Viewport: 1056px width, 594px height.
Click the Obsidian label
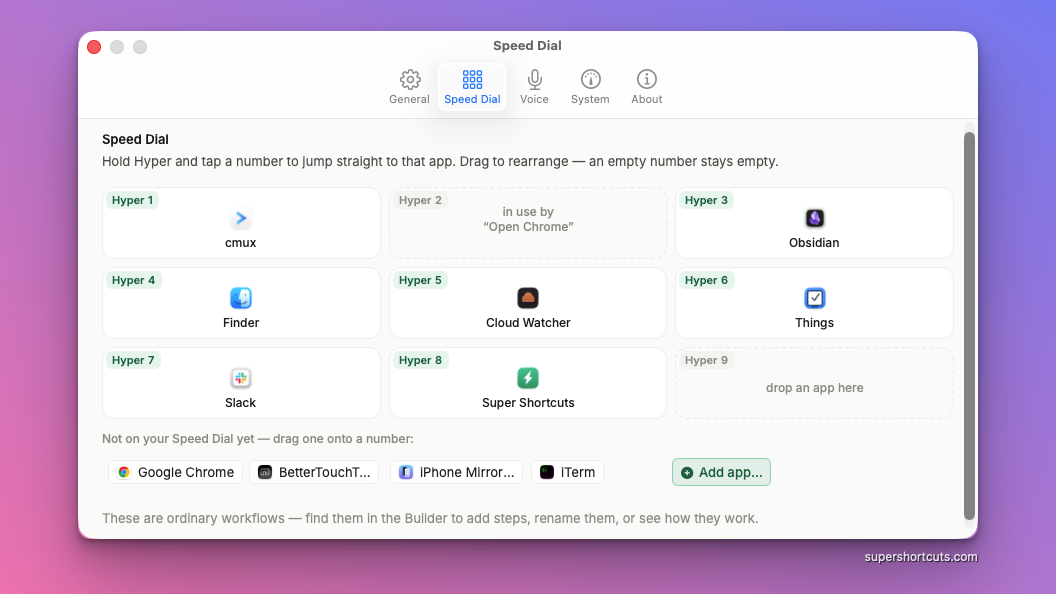[814, 243]
